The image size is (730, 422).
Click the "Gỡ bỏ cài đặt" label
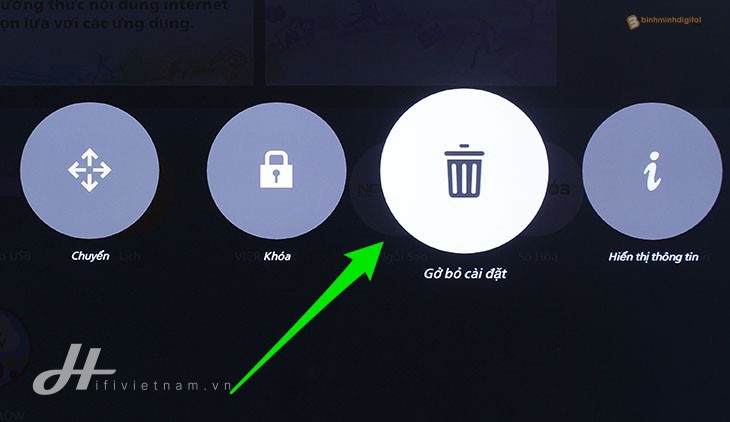(465, 273)
